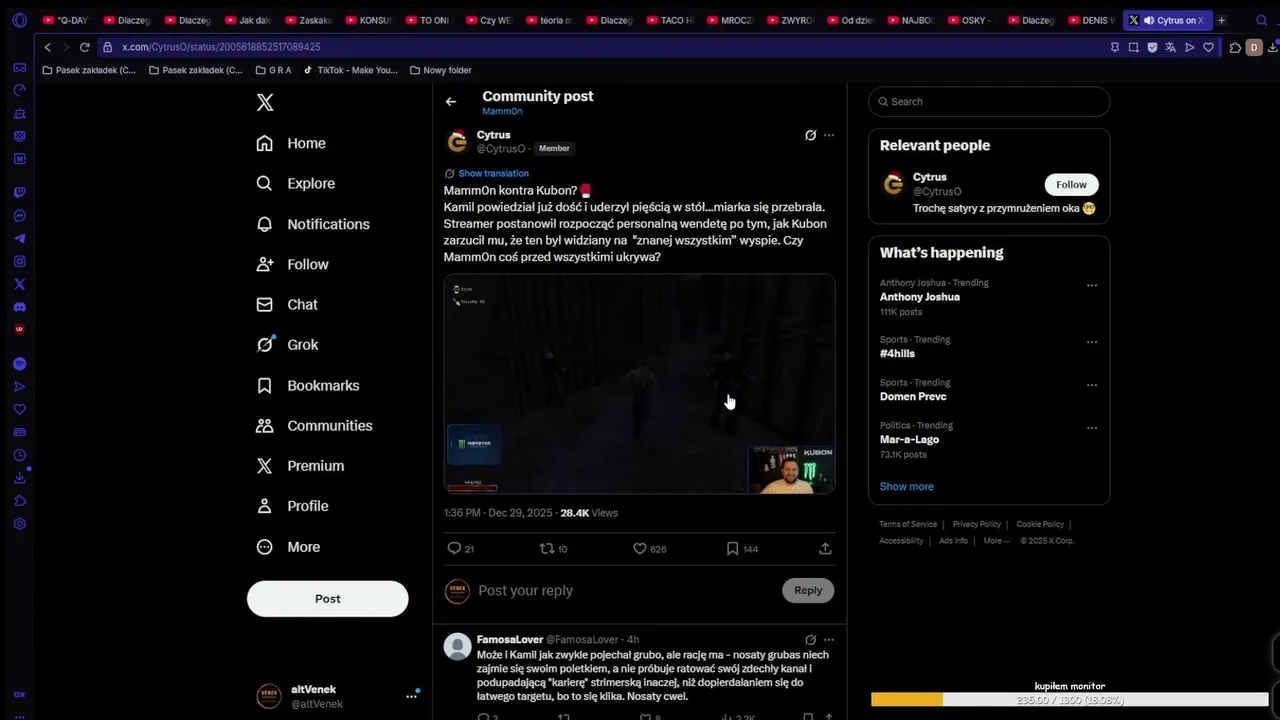Viewport: 1280px width, 720px height.
Task: Click the pin icon in address bar
Action: click(1115, 47)
